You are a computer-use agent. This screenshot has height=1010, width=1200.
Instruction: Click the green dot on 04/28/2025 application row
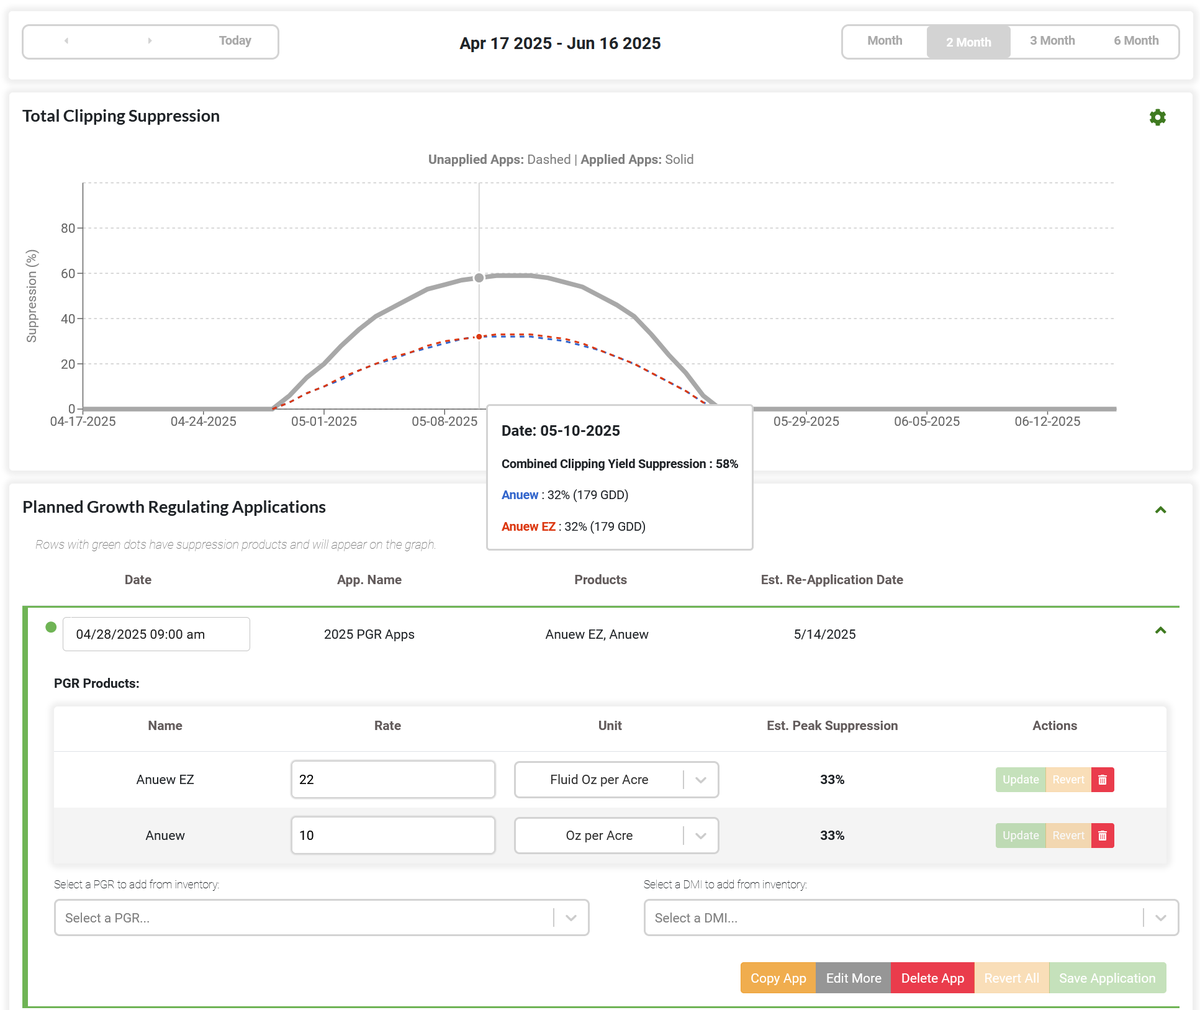51,628
